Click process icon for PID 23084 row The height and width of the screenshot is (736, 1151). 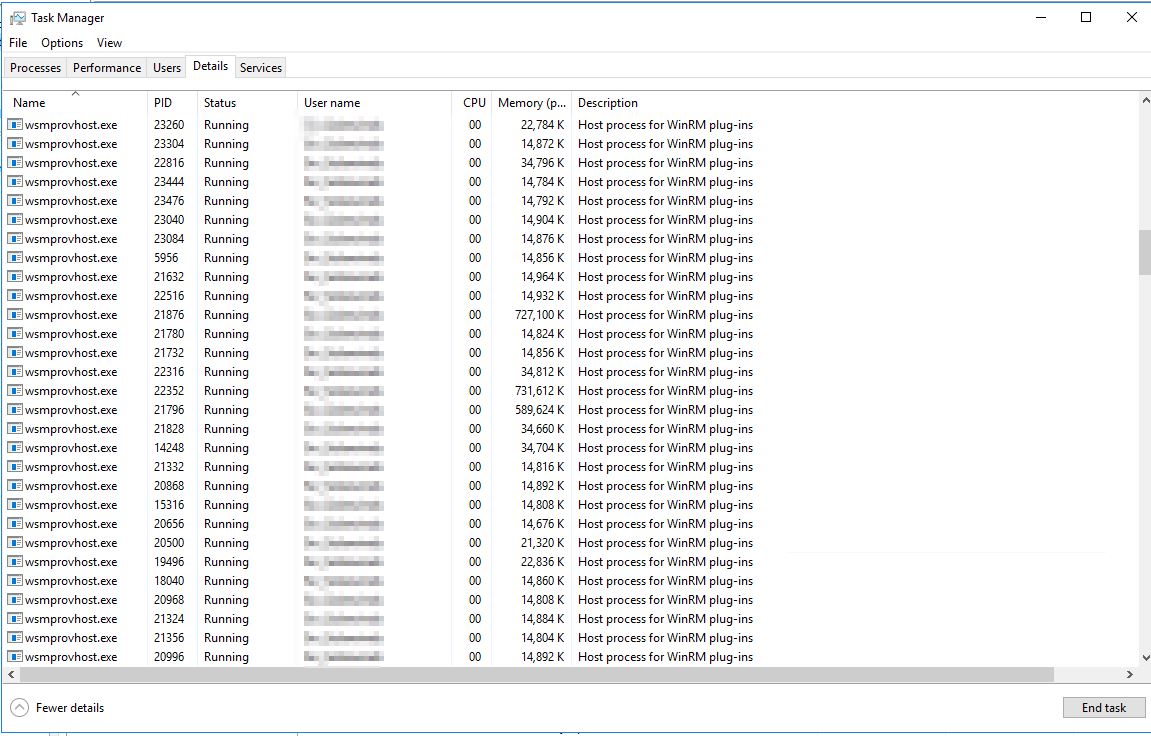pyautogui.click(x=15, y=239)
